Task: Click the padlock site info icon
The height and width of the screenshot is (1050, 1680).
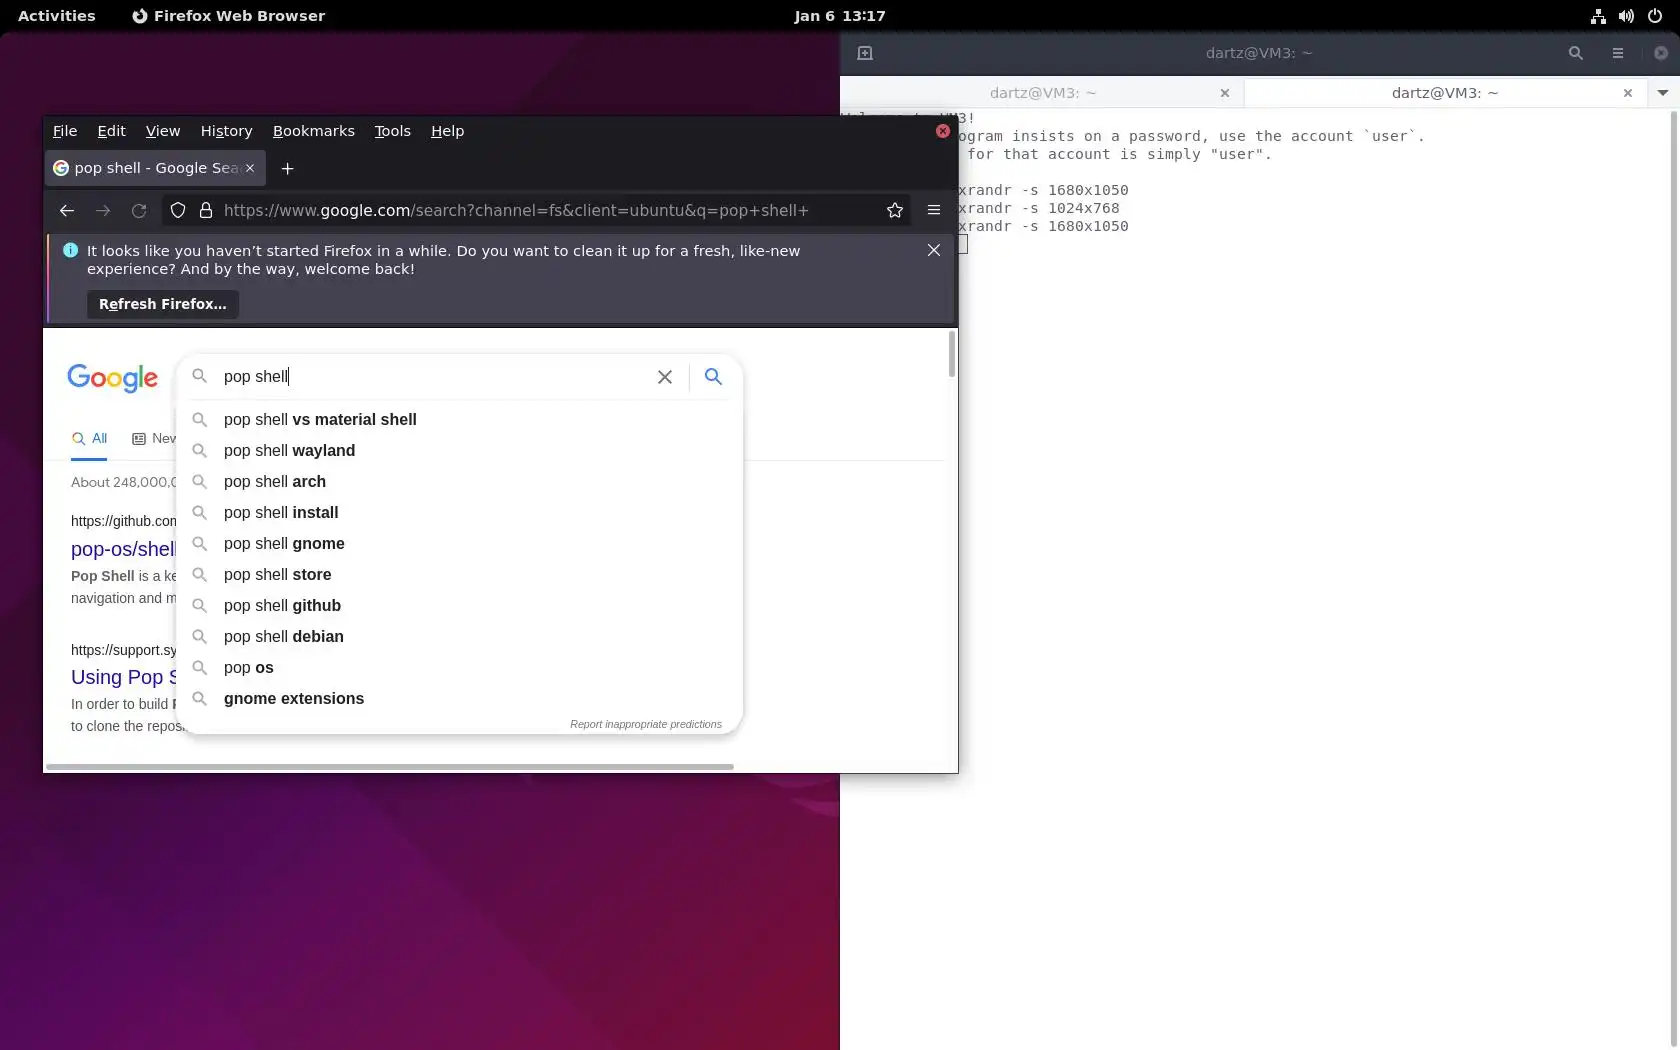Action: click(206, 210)
